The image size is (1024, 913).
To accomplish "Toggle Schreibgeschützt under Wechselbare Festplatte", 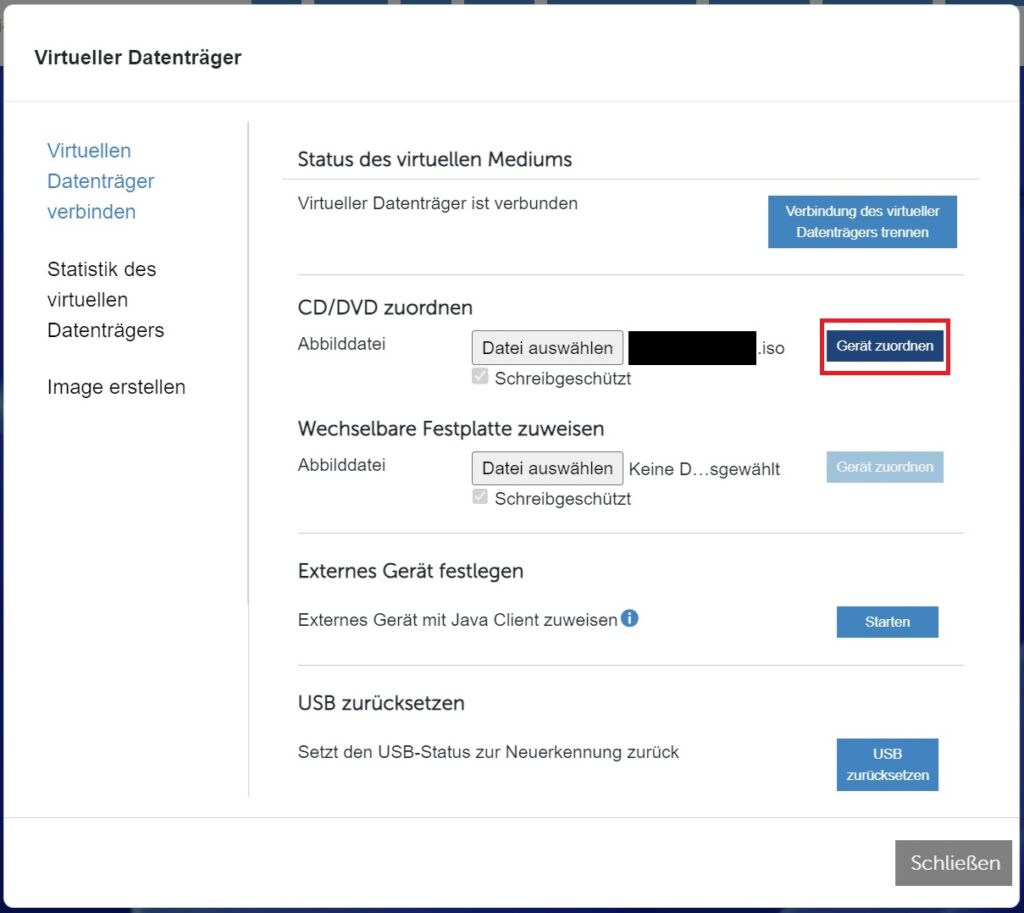I will 480,496.
